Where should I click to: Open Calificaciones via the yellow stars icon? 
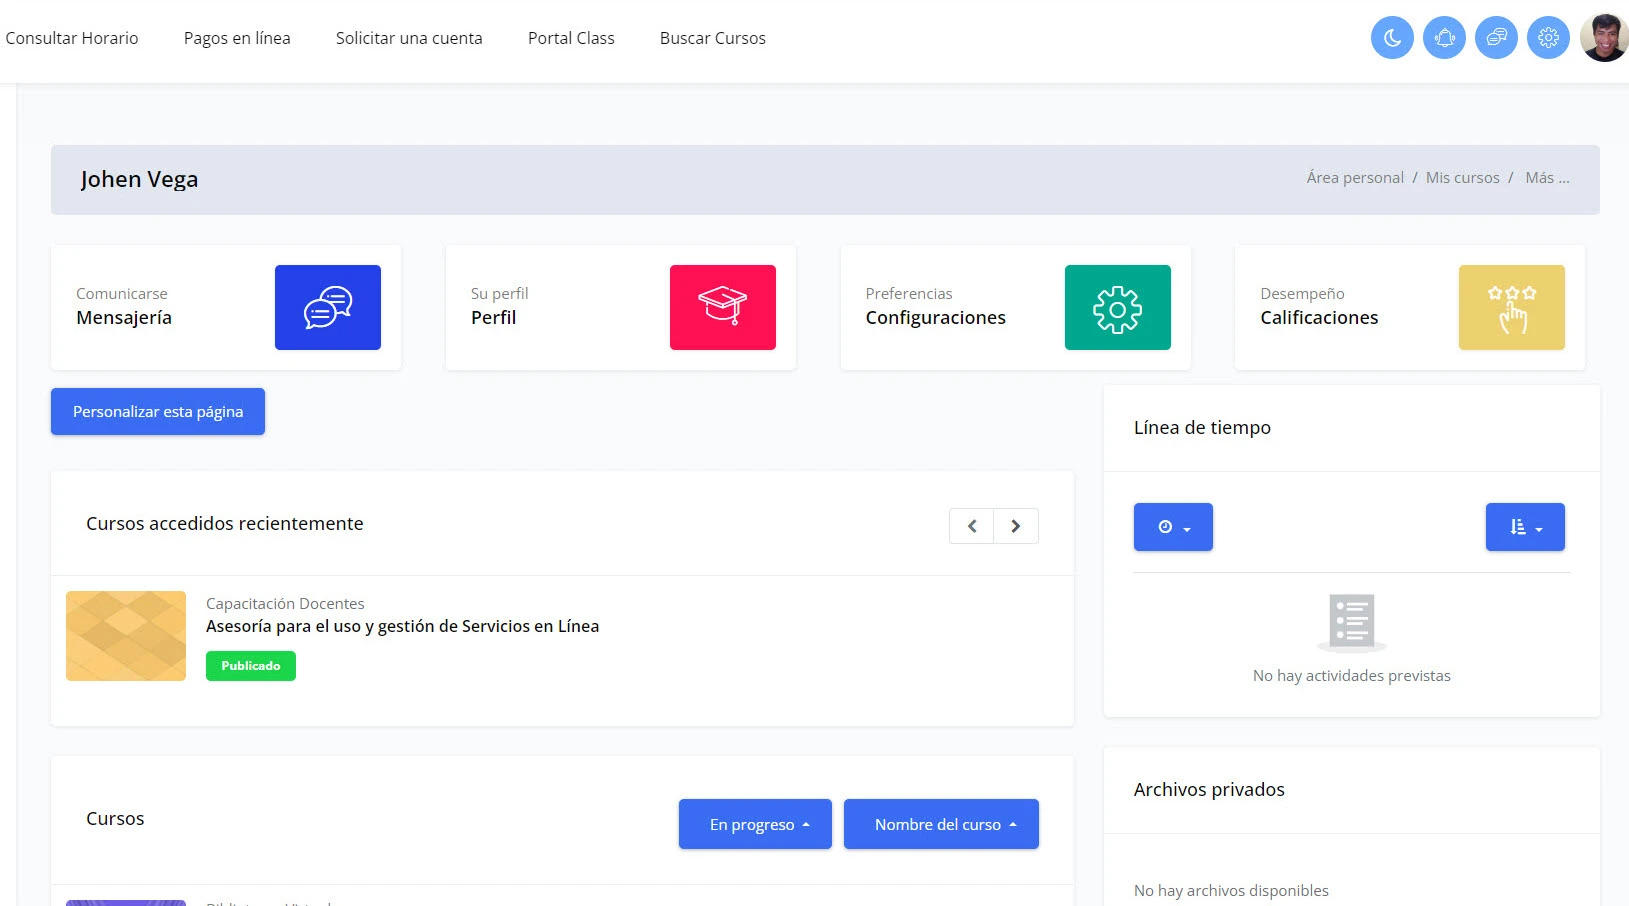(1511, 307)
